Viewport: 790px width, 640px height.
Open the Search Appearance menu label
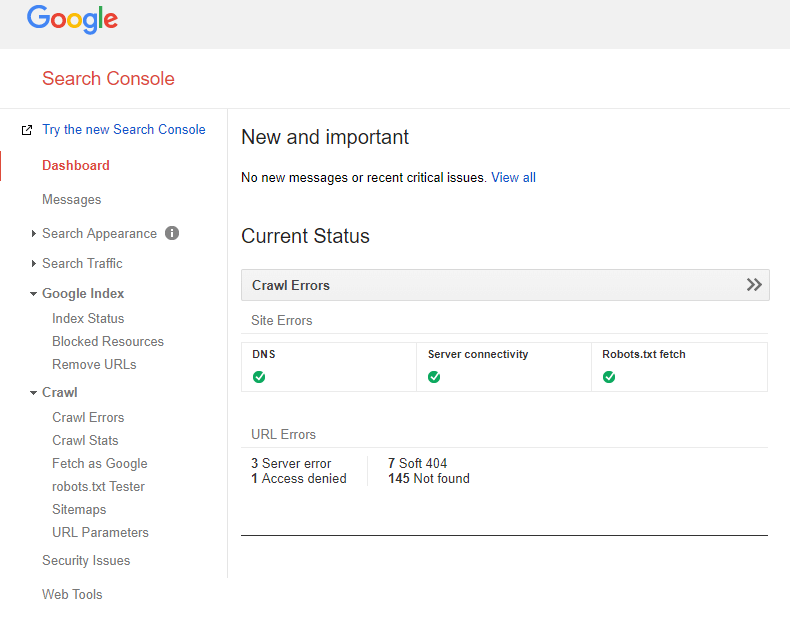[x=99, y=233]
